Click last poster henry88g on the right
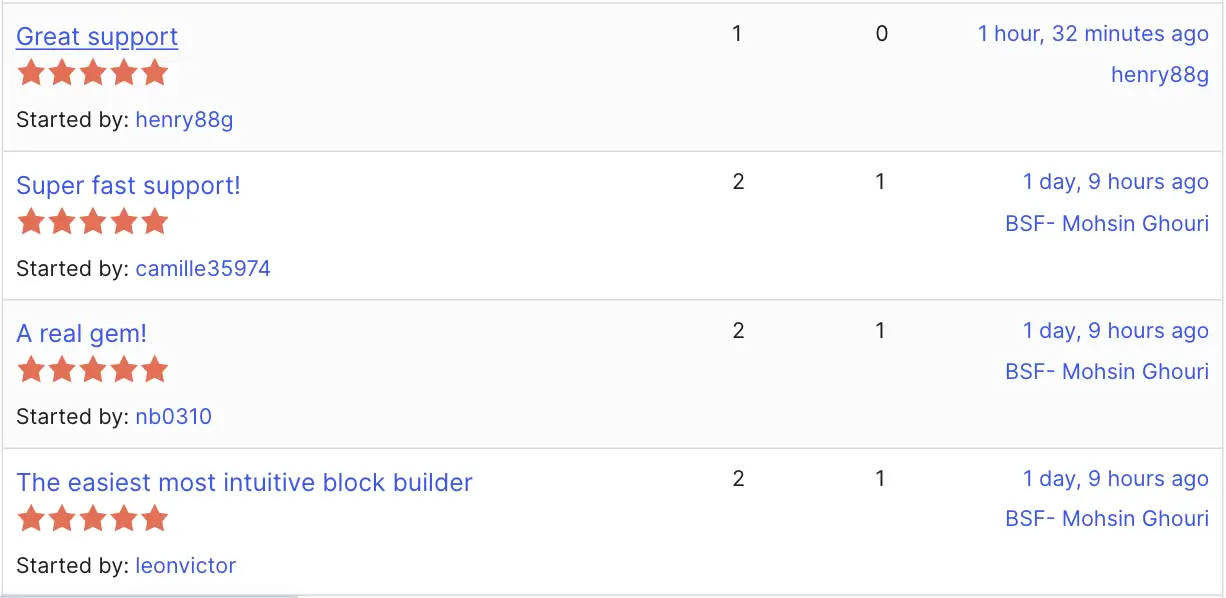This screenshot has height=598, width=1226. 1159,75
